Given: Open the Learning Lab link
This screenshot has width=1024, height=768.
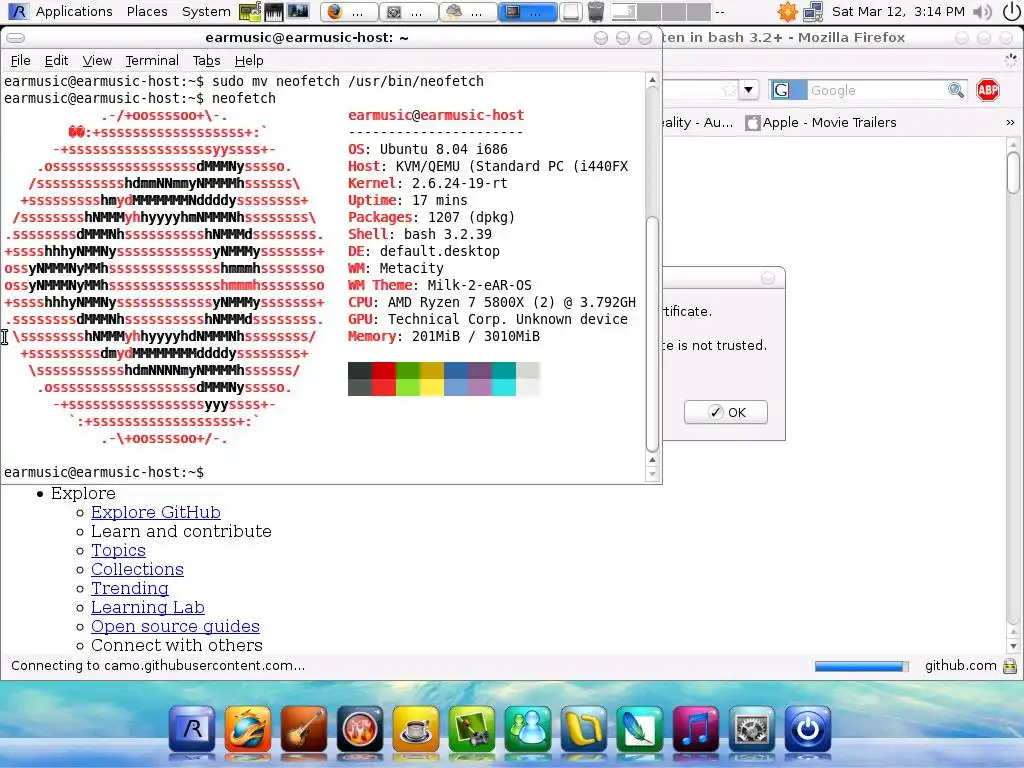Looking at the screenshot, I should (x=148, y=607).
